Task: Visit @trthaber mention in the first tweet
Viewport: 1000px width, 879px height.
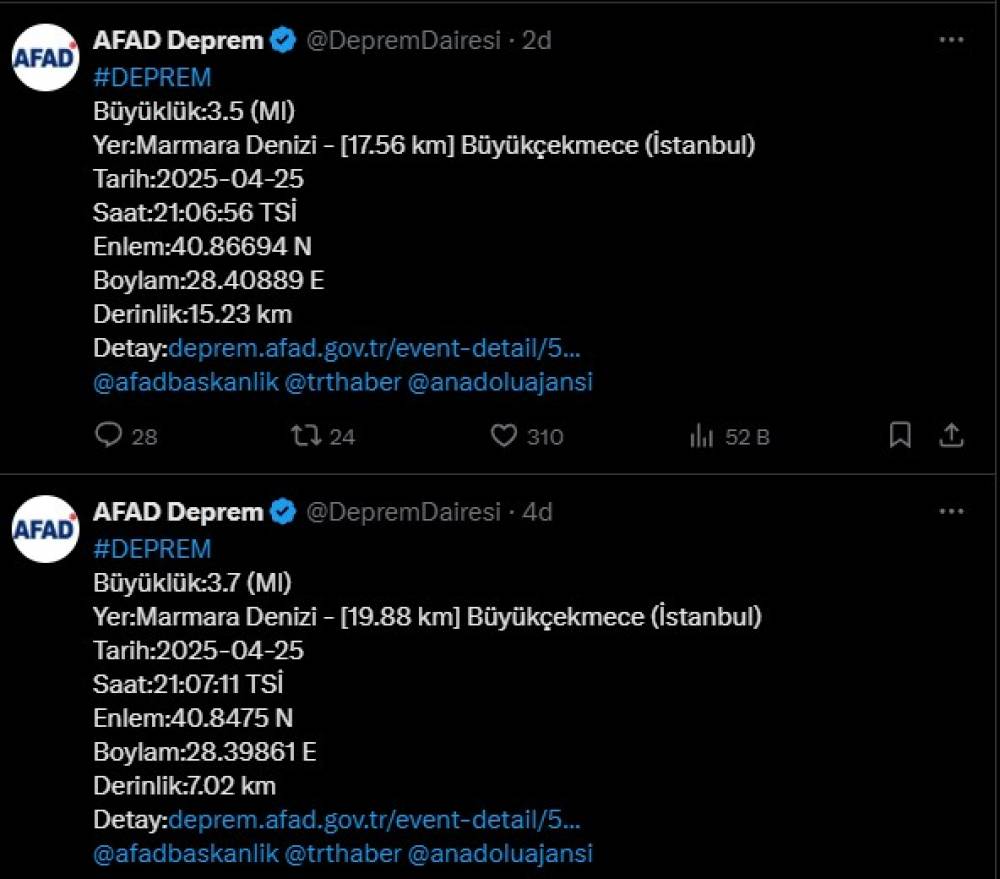Action: pos(342,382)
